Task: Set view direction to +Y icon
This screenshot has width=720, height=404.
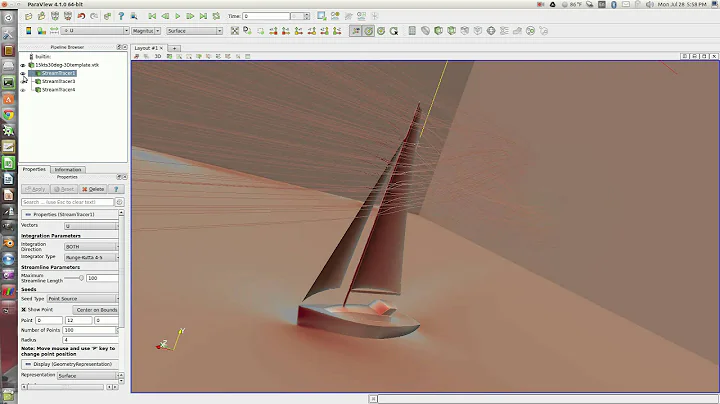Action: pos(298,31)
